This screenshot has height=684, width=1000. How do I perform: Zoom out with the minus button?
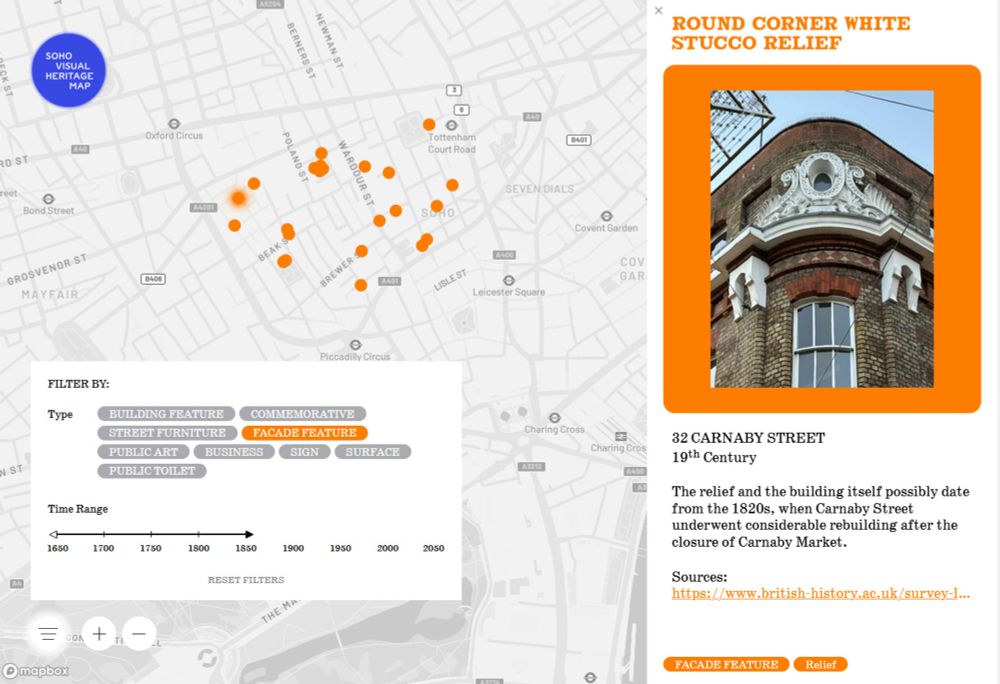(139, 634)
